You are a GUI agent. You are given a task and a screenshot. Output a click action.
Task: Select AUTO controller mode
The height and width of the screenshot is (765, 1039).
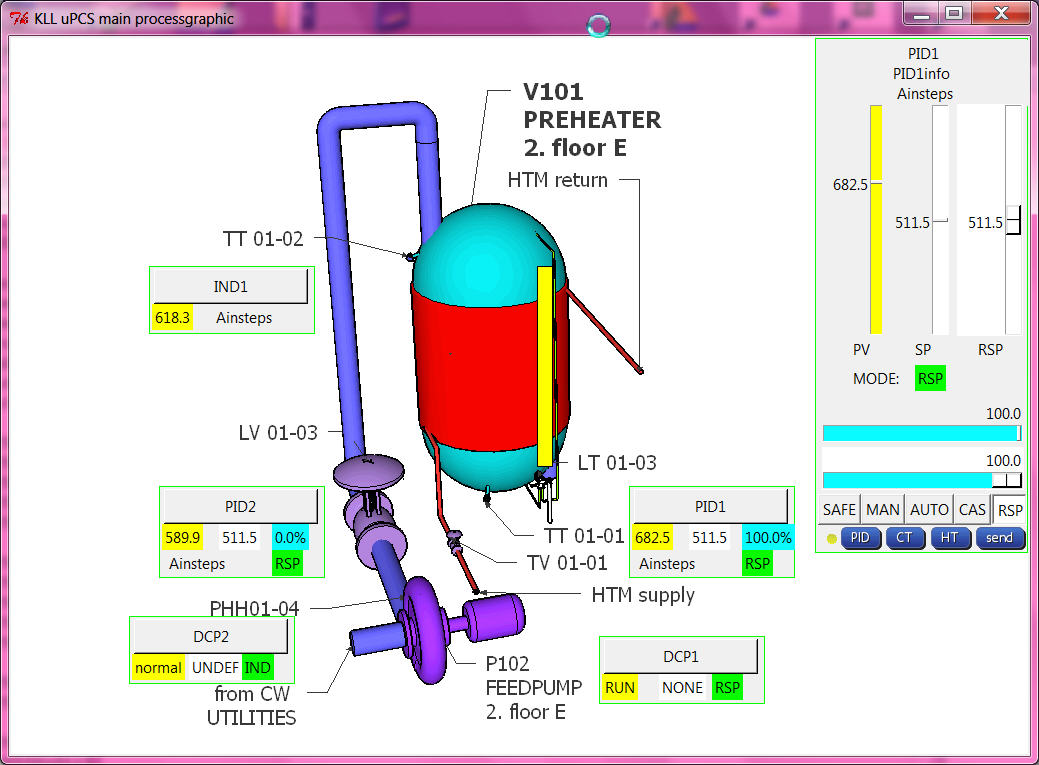click(929, 509)
